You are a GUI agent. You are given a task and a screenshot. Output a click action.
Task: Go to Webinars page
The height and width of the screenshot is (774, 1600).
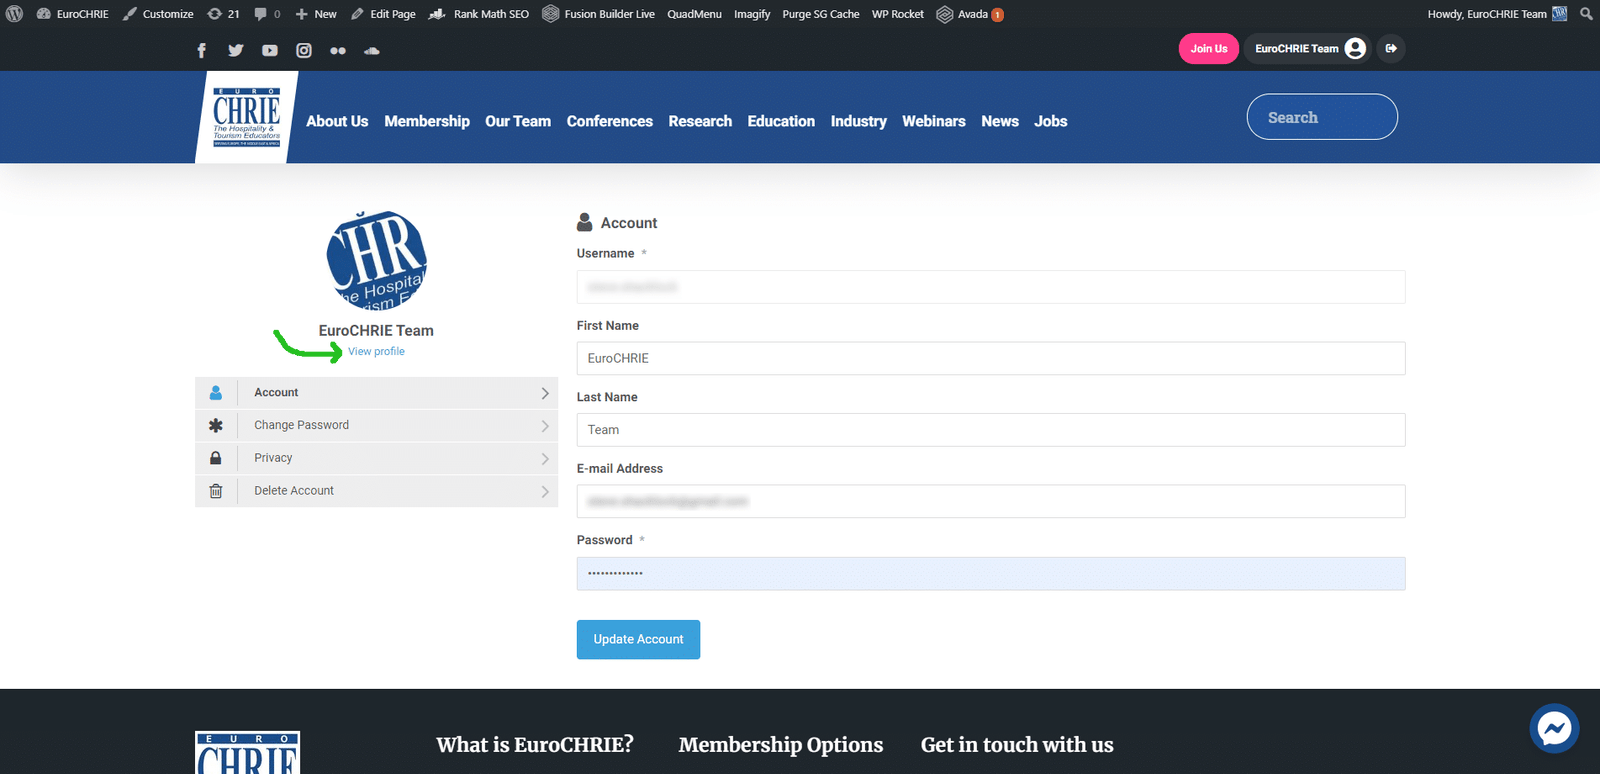pyautogui.click(x=934, y=121)
